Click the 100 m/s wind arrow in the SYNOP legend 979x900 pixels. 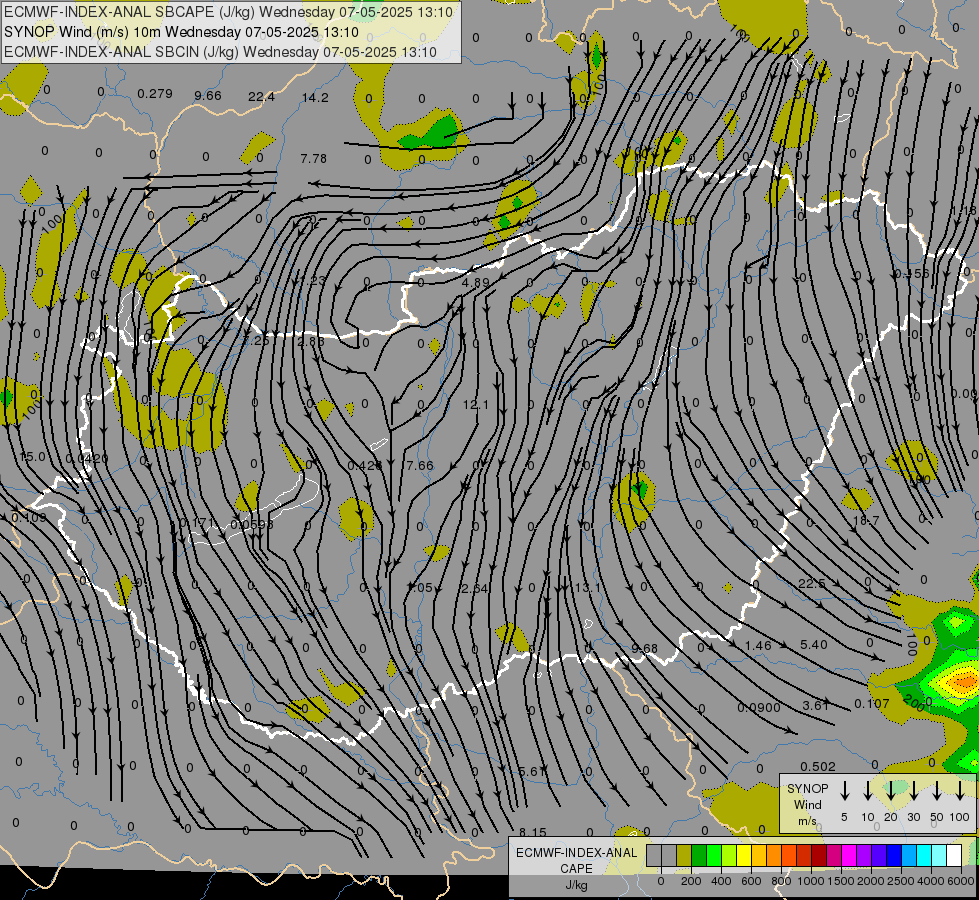point(960,790)
